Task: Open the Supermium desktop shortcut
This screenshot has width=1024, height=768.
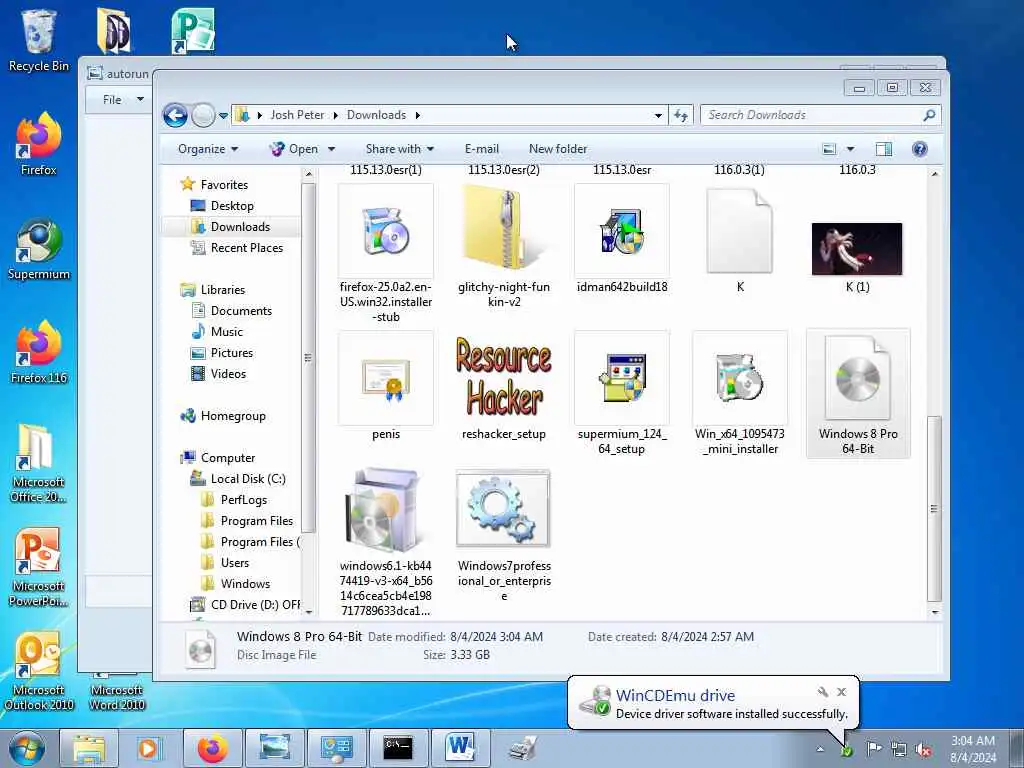Action: [x=39, y=249]
